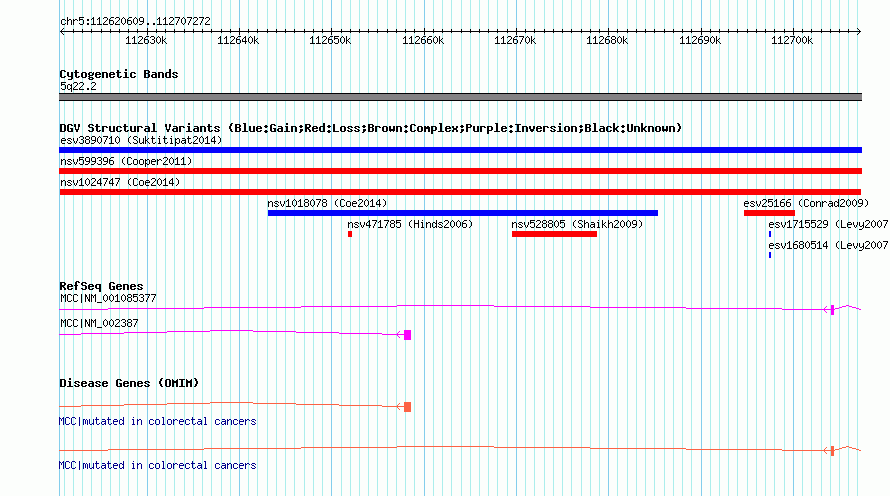Open the esv25166 (Conrad2009) label

tap(806, 203)
